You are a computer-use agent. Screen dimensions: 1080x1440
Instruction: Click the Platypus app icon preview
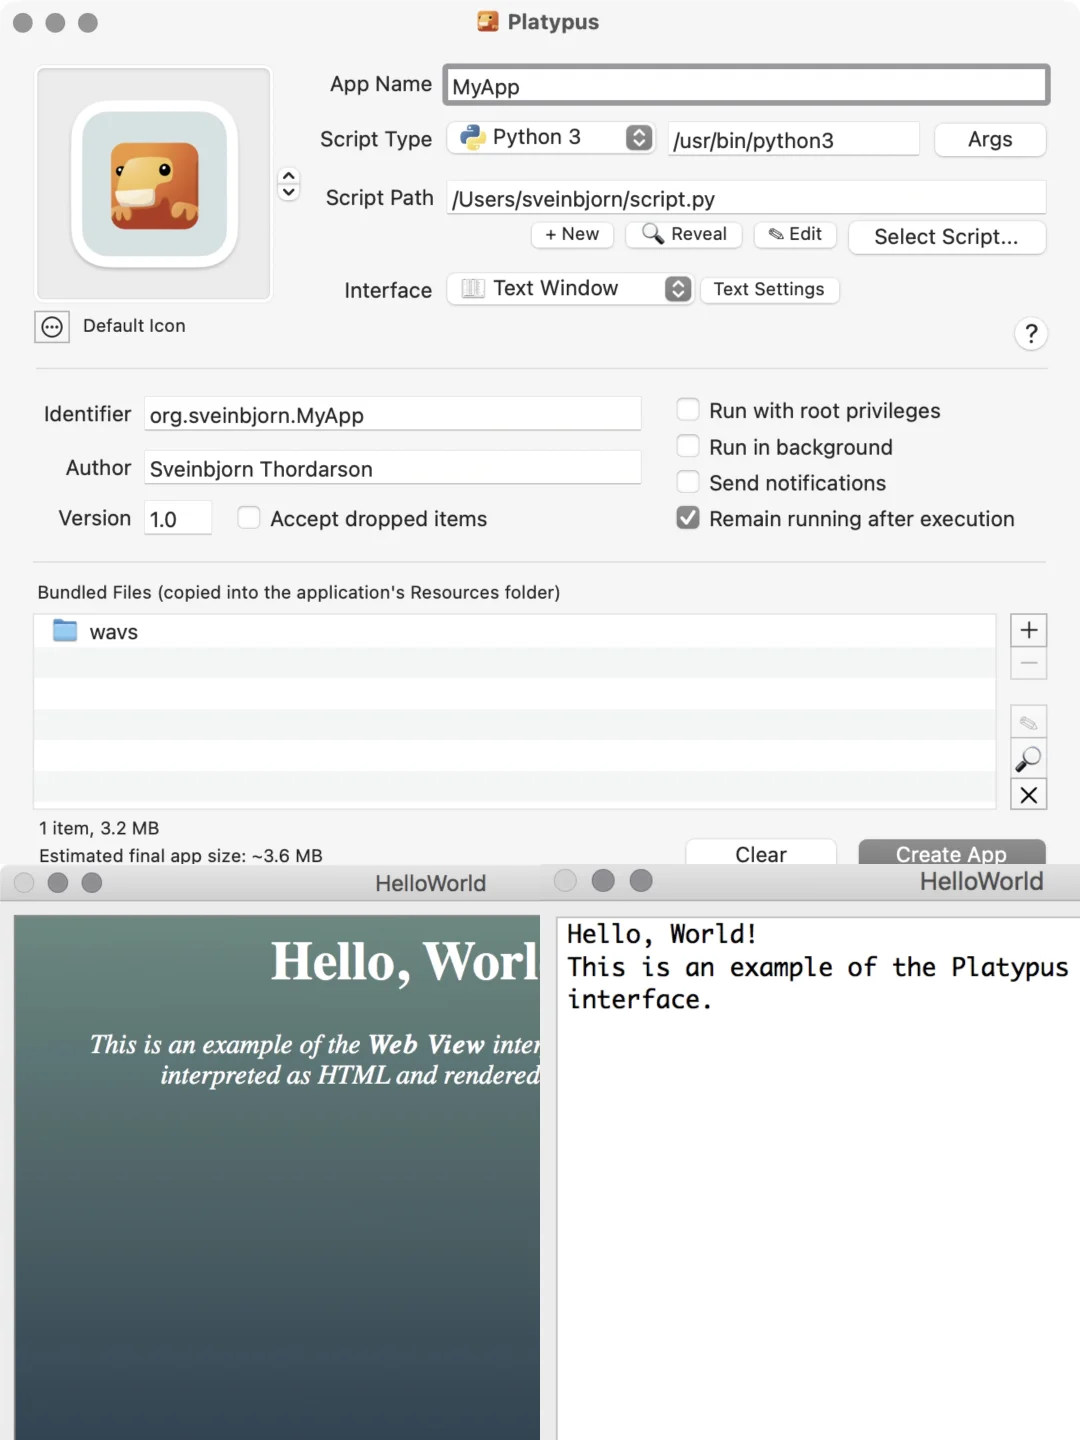tap(154, 184)
